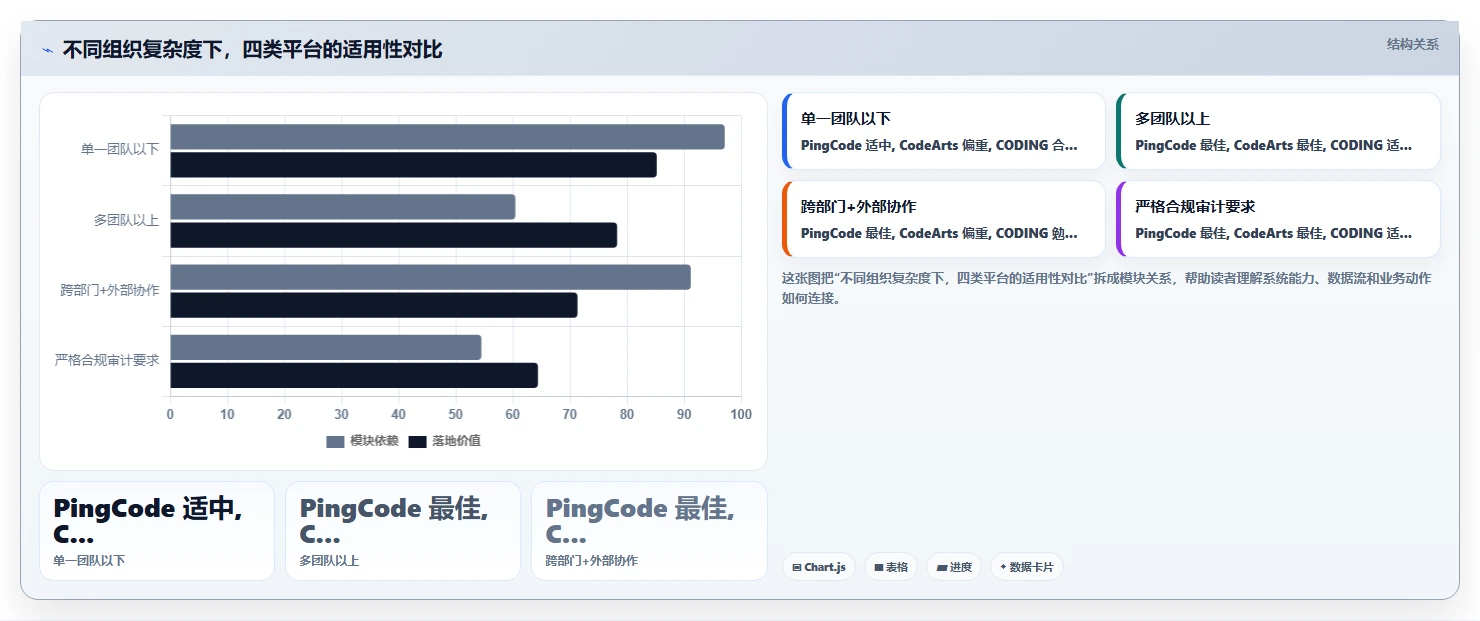Select the bottom stat card captioned 单一团队以下
The height and width of the screenshot is (621, 1480).
157,531
